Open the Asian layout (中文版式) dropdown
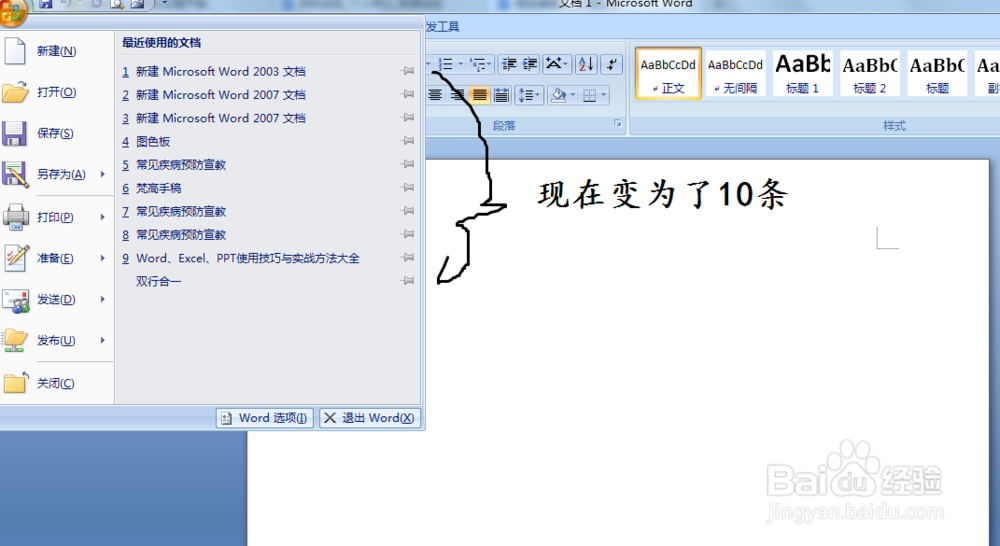Screen dimensions: 1000x546 (557, 64)
